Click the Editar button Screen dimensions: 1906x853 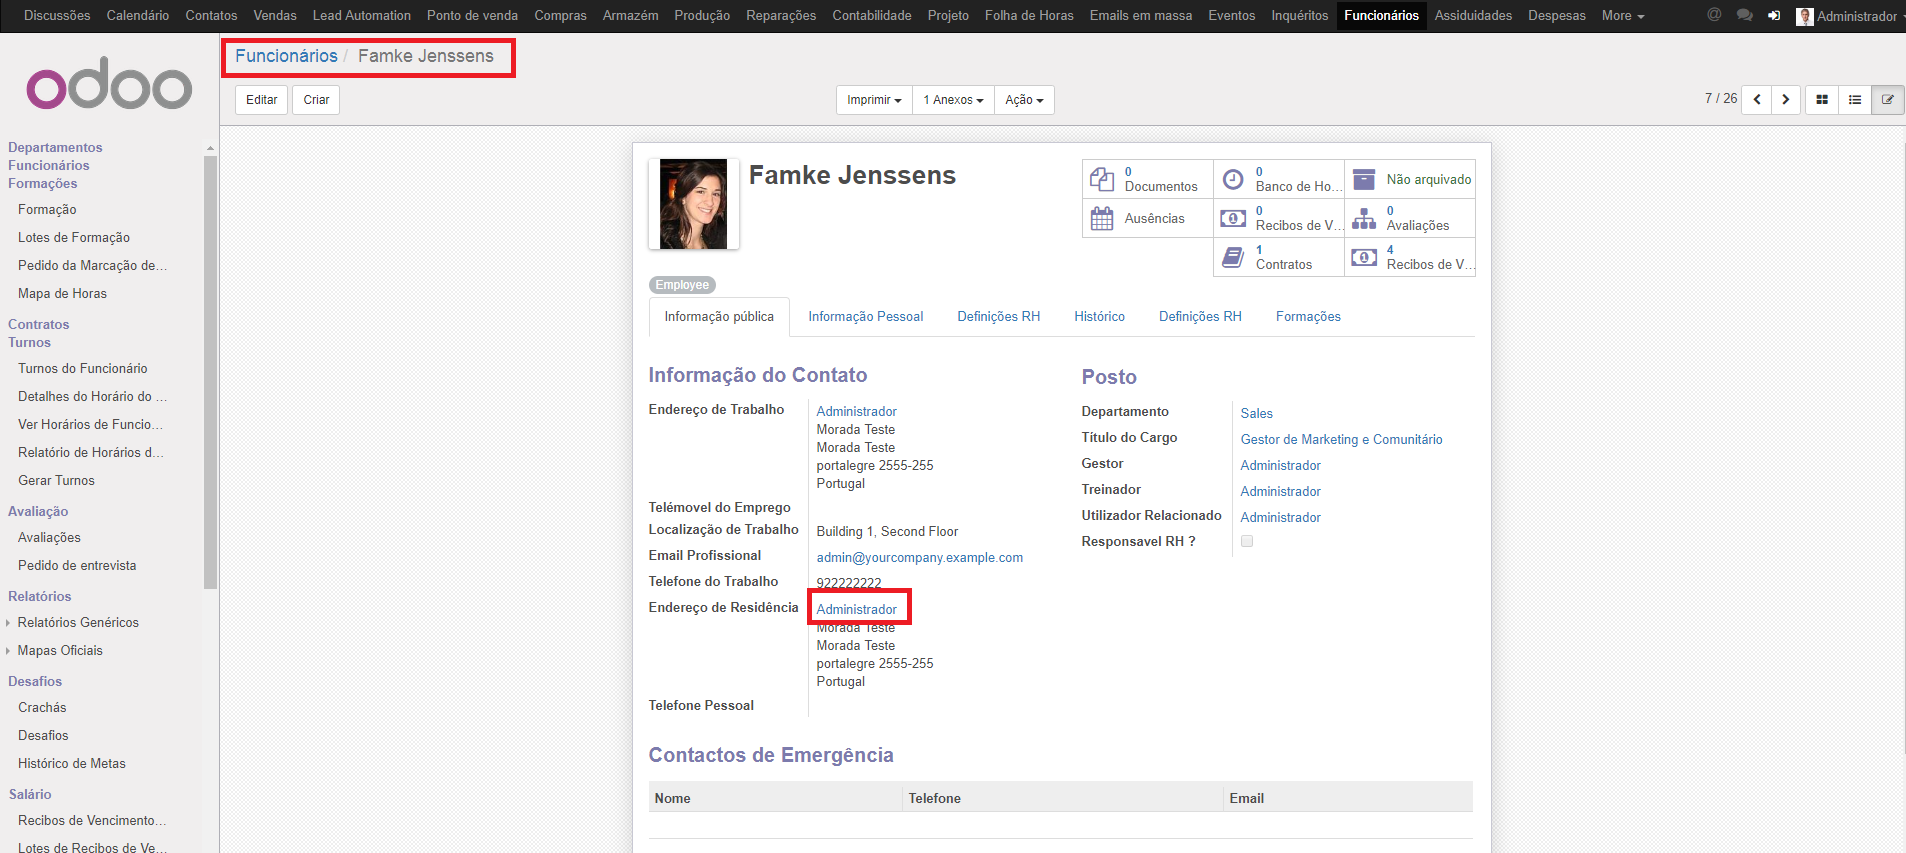click(262, 100)
